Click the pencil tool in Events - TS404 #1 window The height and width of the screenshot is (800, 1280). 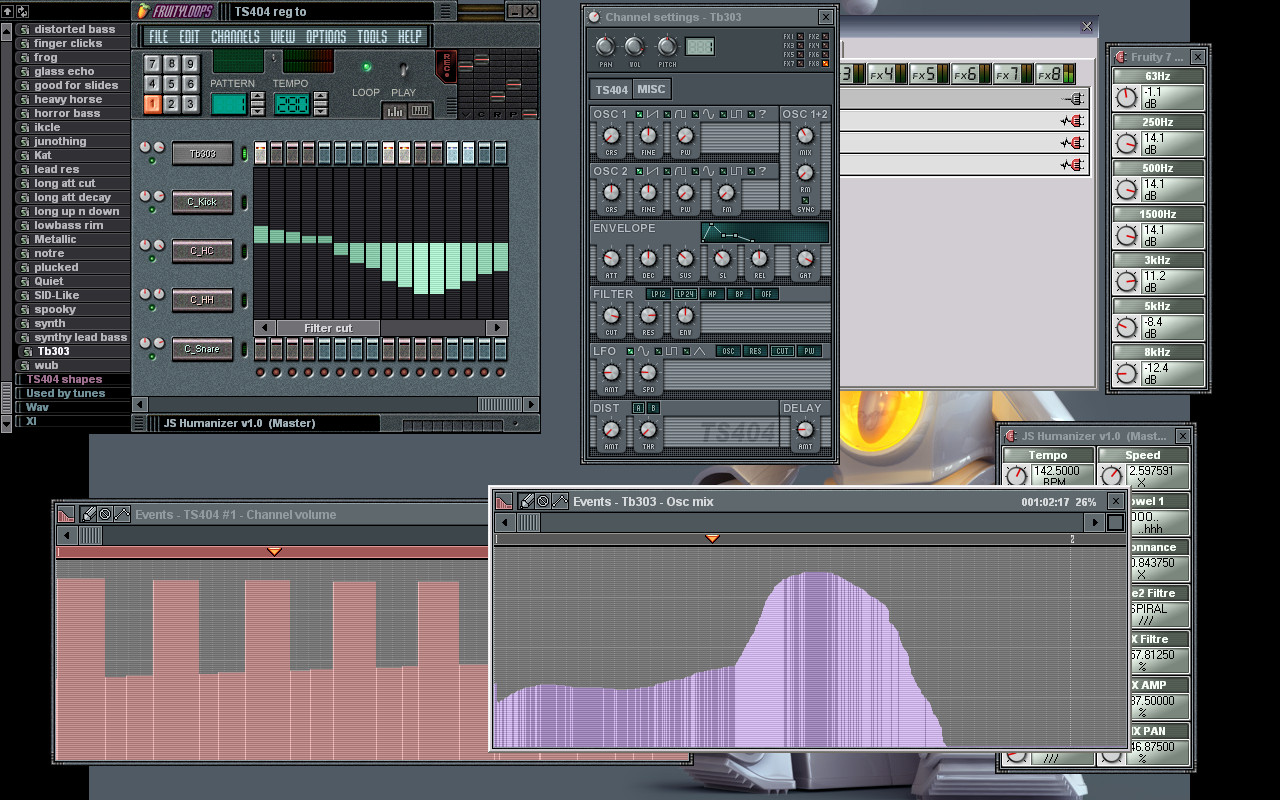pos(87,514)
